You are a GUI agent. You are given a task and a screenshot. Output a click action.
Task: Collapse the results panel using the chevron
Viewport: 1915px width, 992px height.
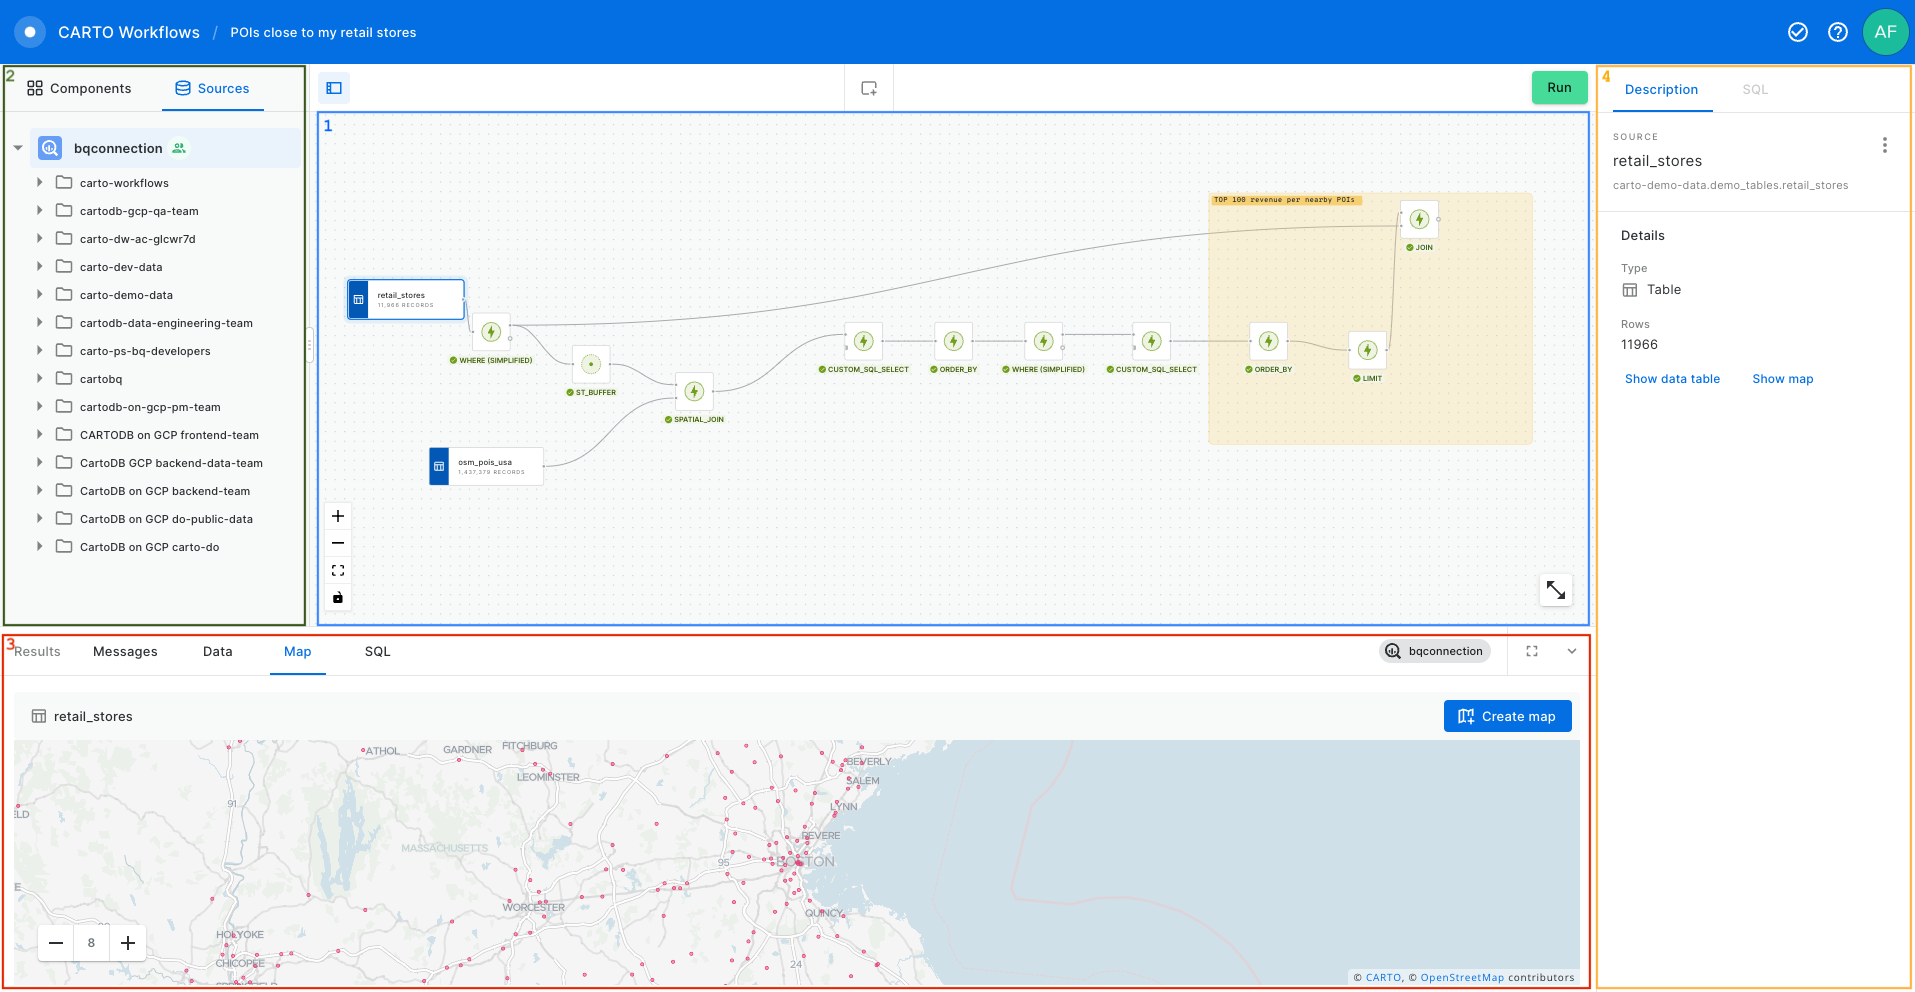tap(1571, 651)
